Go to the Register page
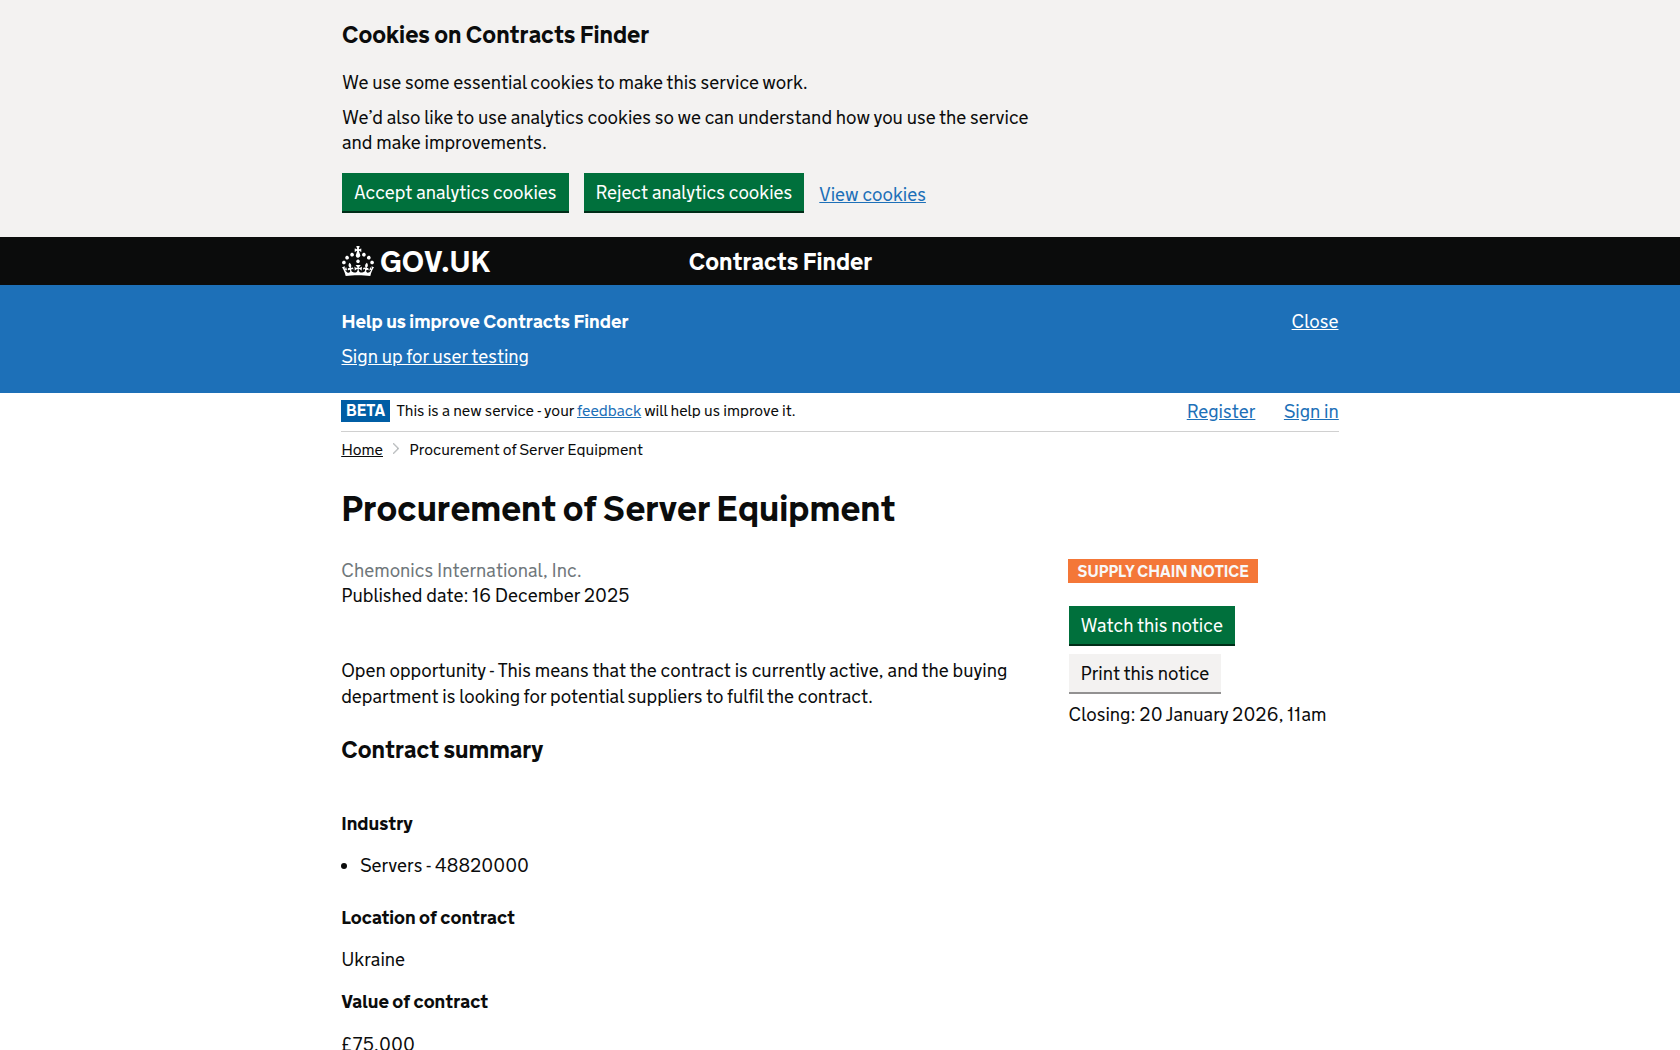 pos(1220,412)
